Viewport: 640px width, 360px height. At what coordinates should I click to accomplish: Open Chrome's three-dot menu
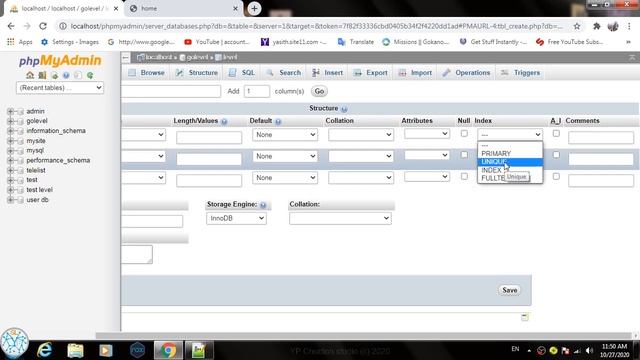tap(629, 26)
